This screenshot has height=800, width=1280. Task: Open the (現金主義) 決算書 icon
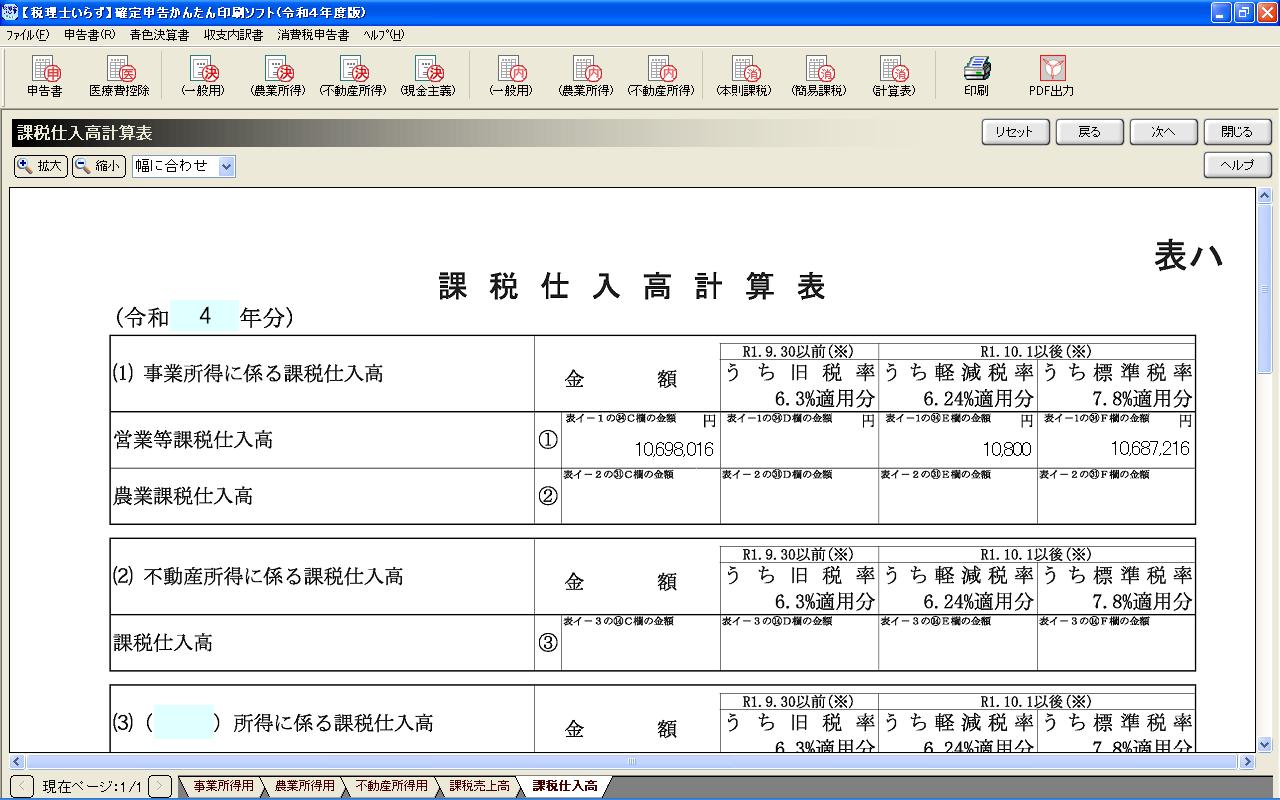tap(428, 76)
